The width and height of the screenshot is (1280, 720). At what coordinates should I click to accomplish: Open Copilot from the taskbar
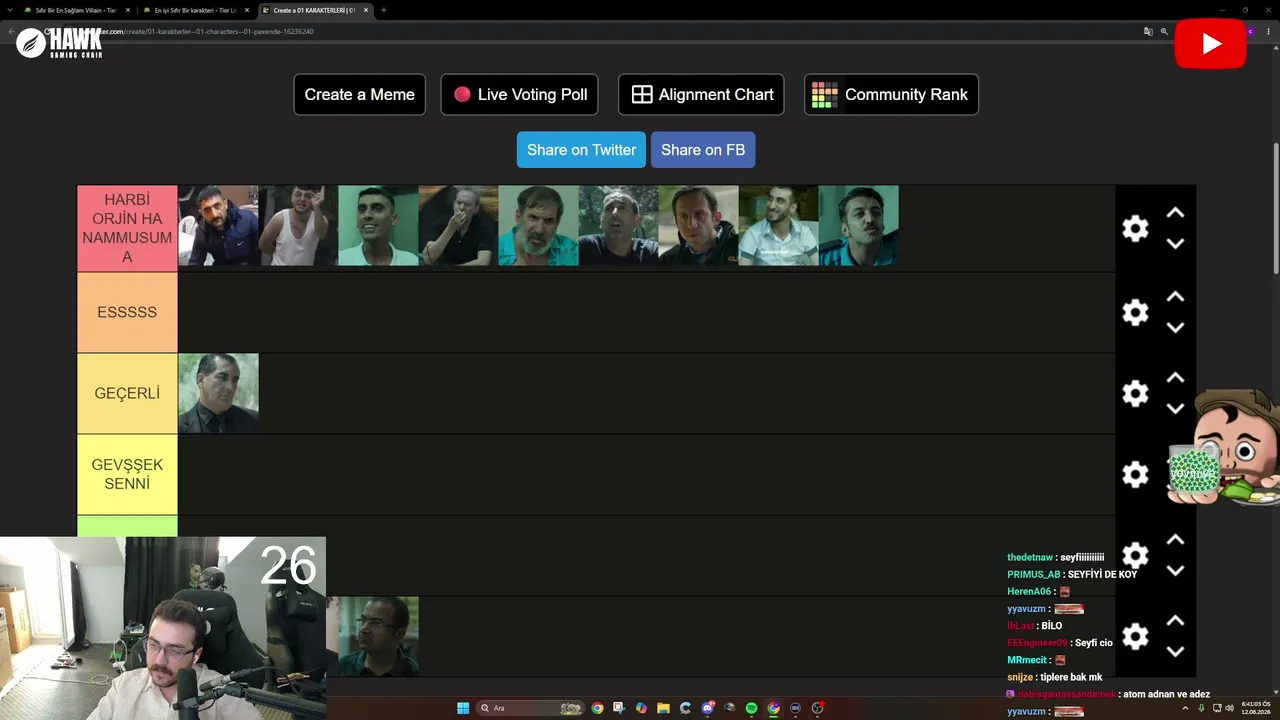641,708
